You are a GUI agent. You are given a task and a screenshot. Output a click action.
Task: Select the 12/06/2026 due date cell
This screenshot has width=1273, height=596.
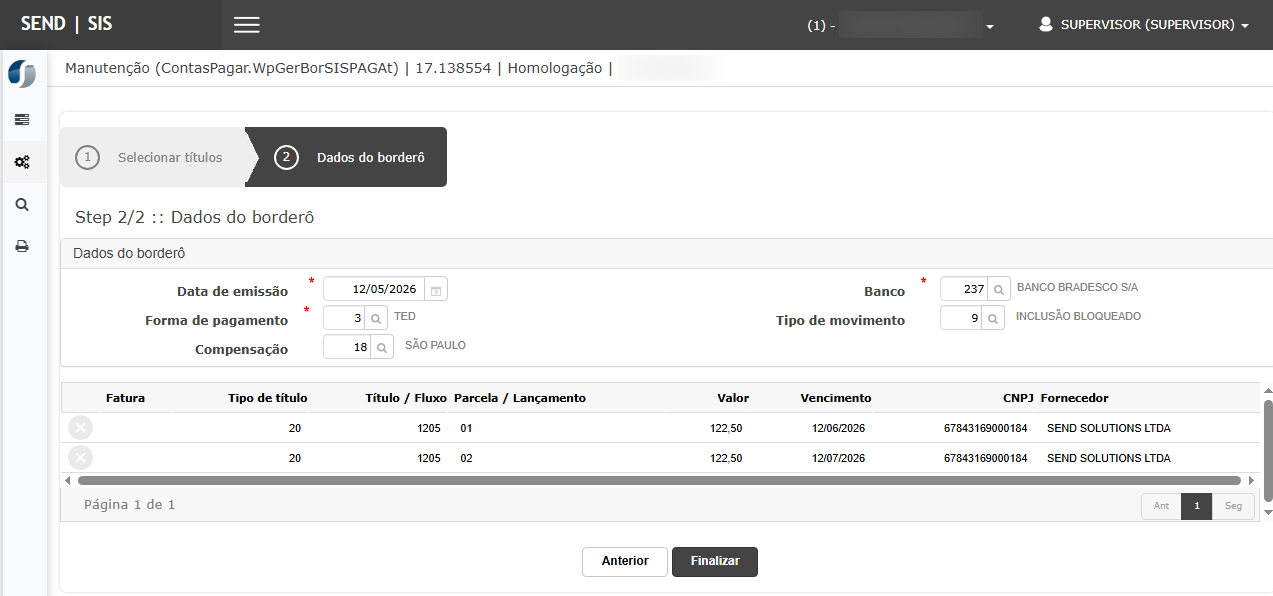point(838,428)
